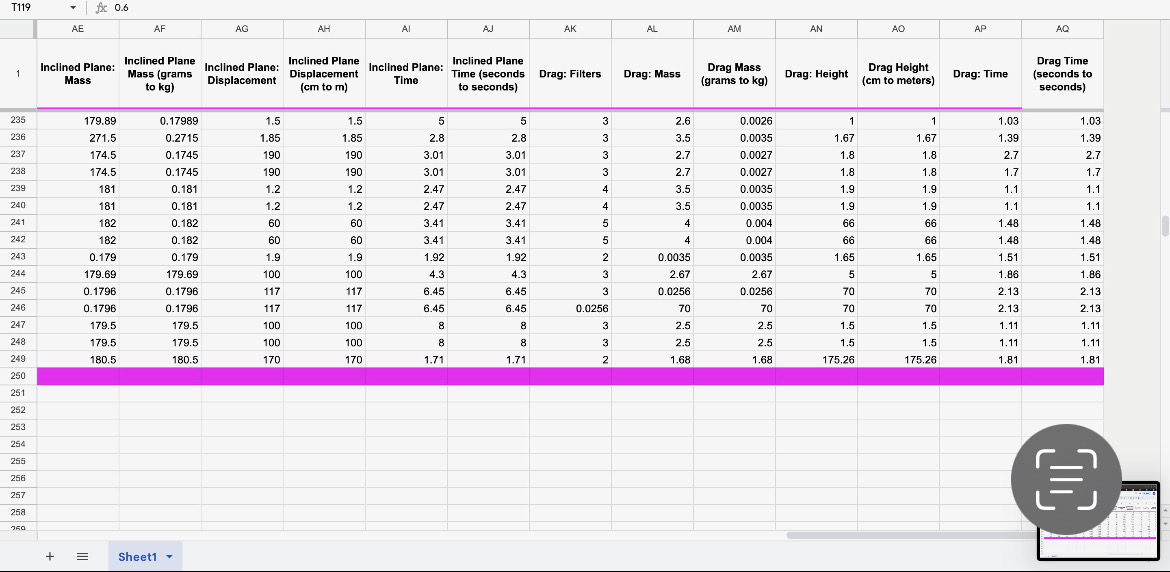Select row 246 header
Screen dimensions: 1170x572
coord(18,308)
